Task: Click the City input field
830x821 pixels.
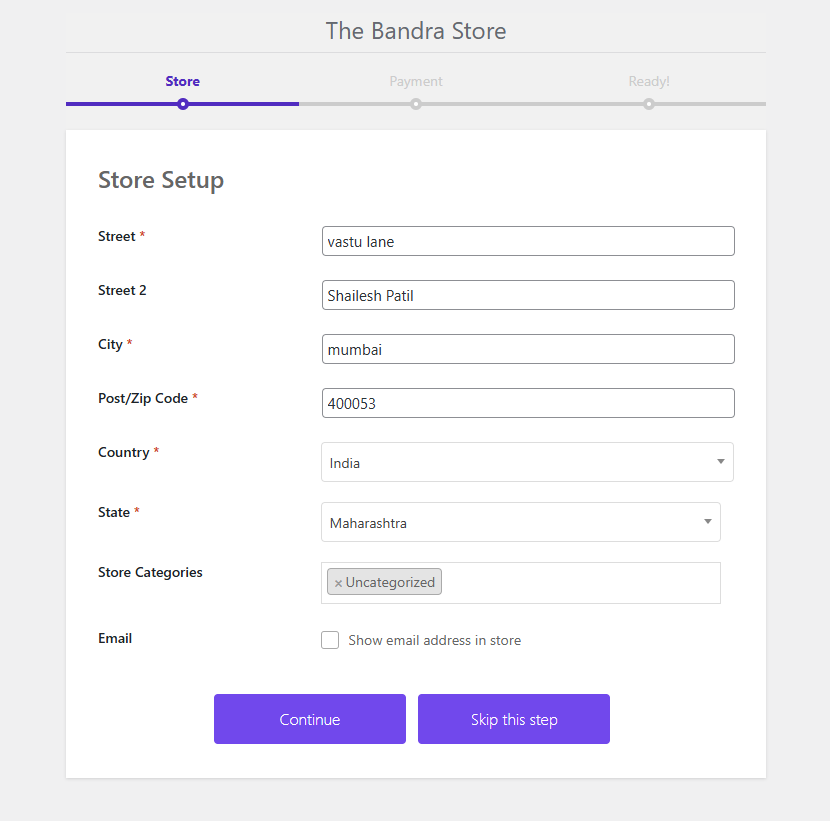Action: pyautogui.click(x=528, y=349)
